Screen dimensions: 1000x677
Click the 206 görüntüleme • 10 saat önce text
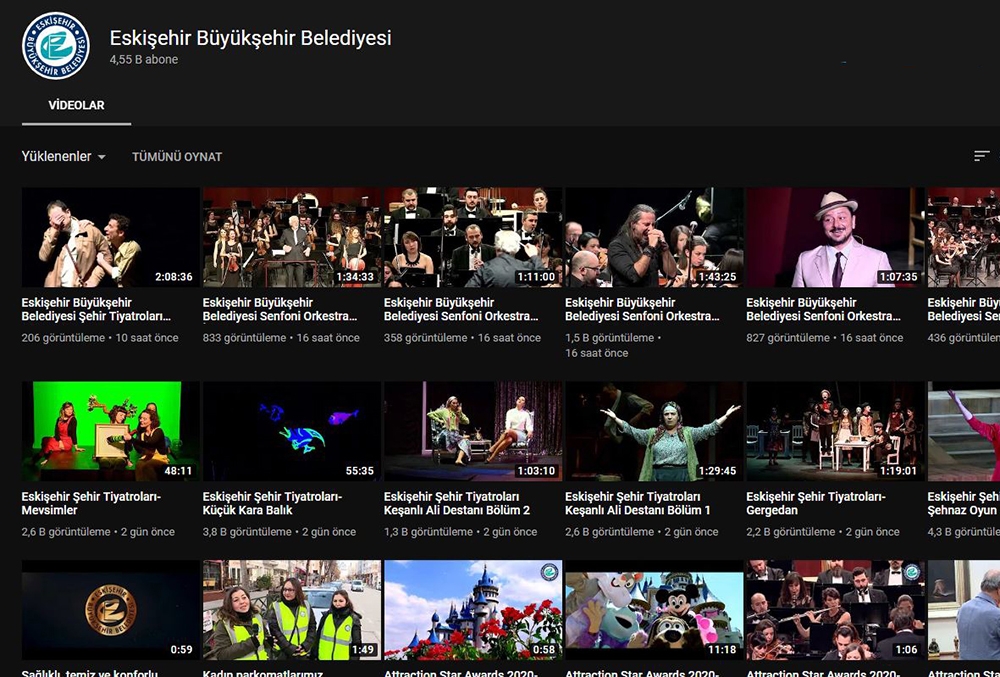click(100, 338)
